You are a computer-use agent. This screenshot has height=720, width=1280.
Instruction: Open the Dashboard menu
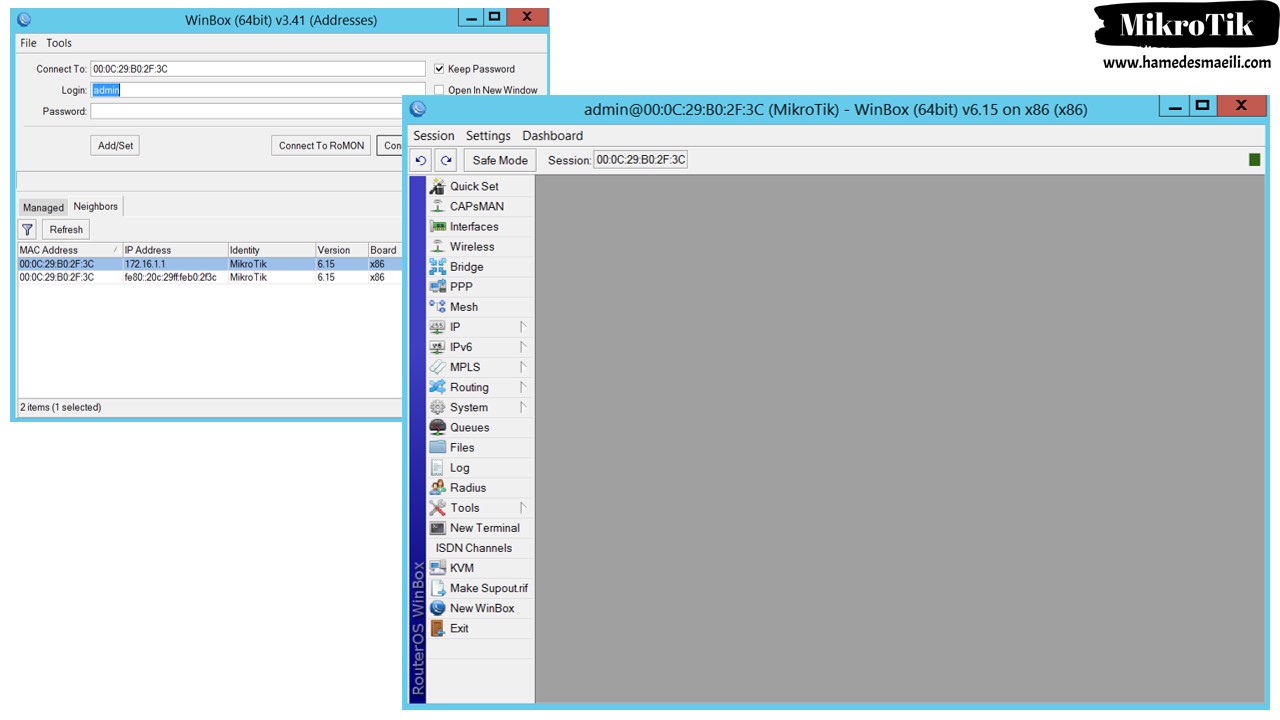[x=553, y=136]
